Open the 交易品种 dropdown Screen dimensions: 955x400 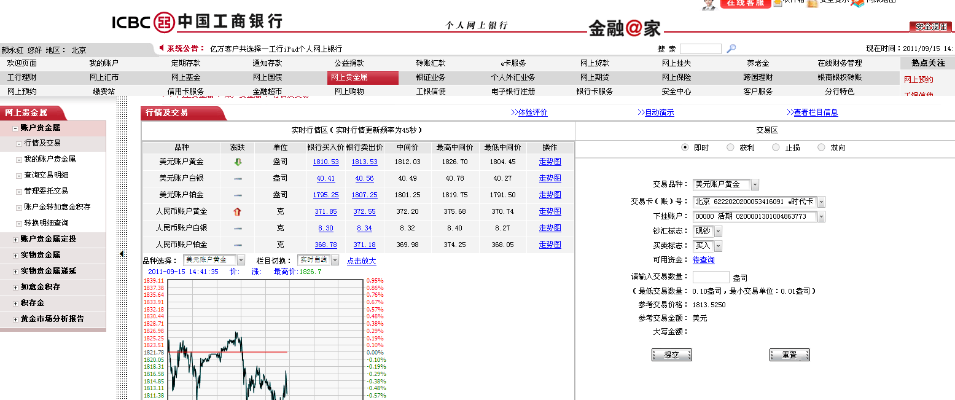(753, 185)
